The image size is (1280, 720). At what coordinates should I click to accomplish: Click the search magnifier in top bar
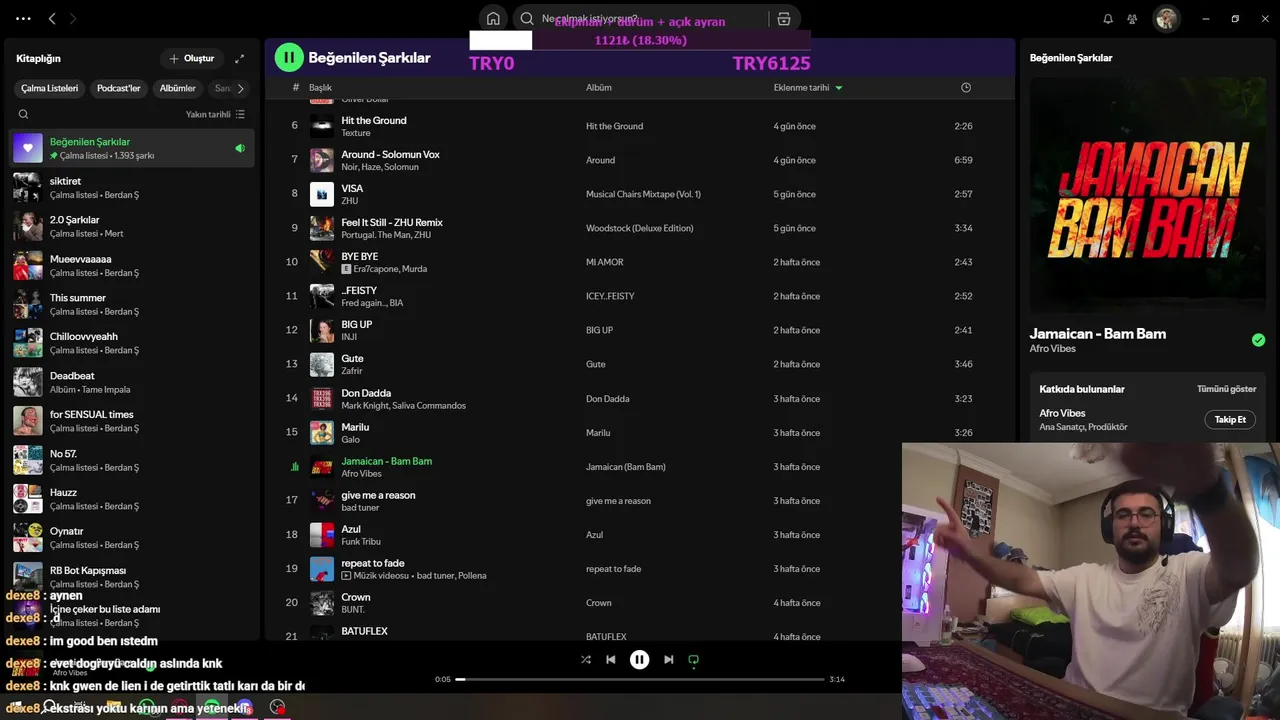click(527, 19)
